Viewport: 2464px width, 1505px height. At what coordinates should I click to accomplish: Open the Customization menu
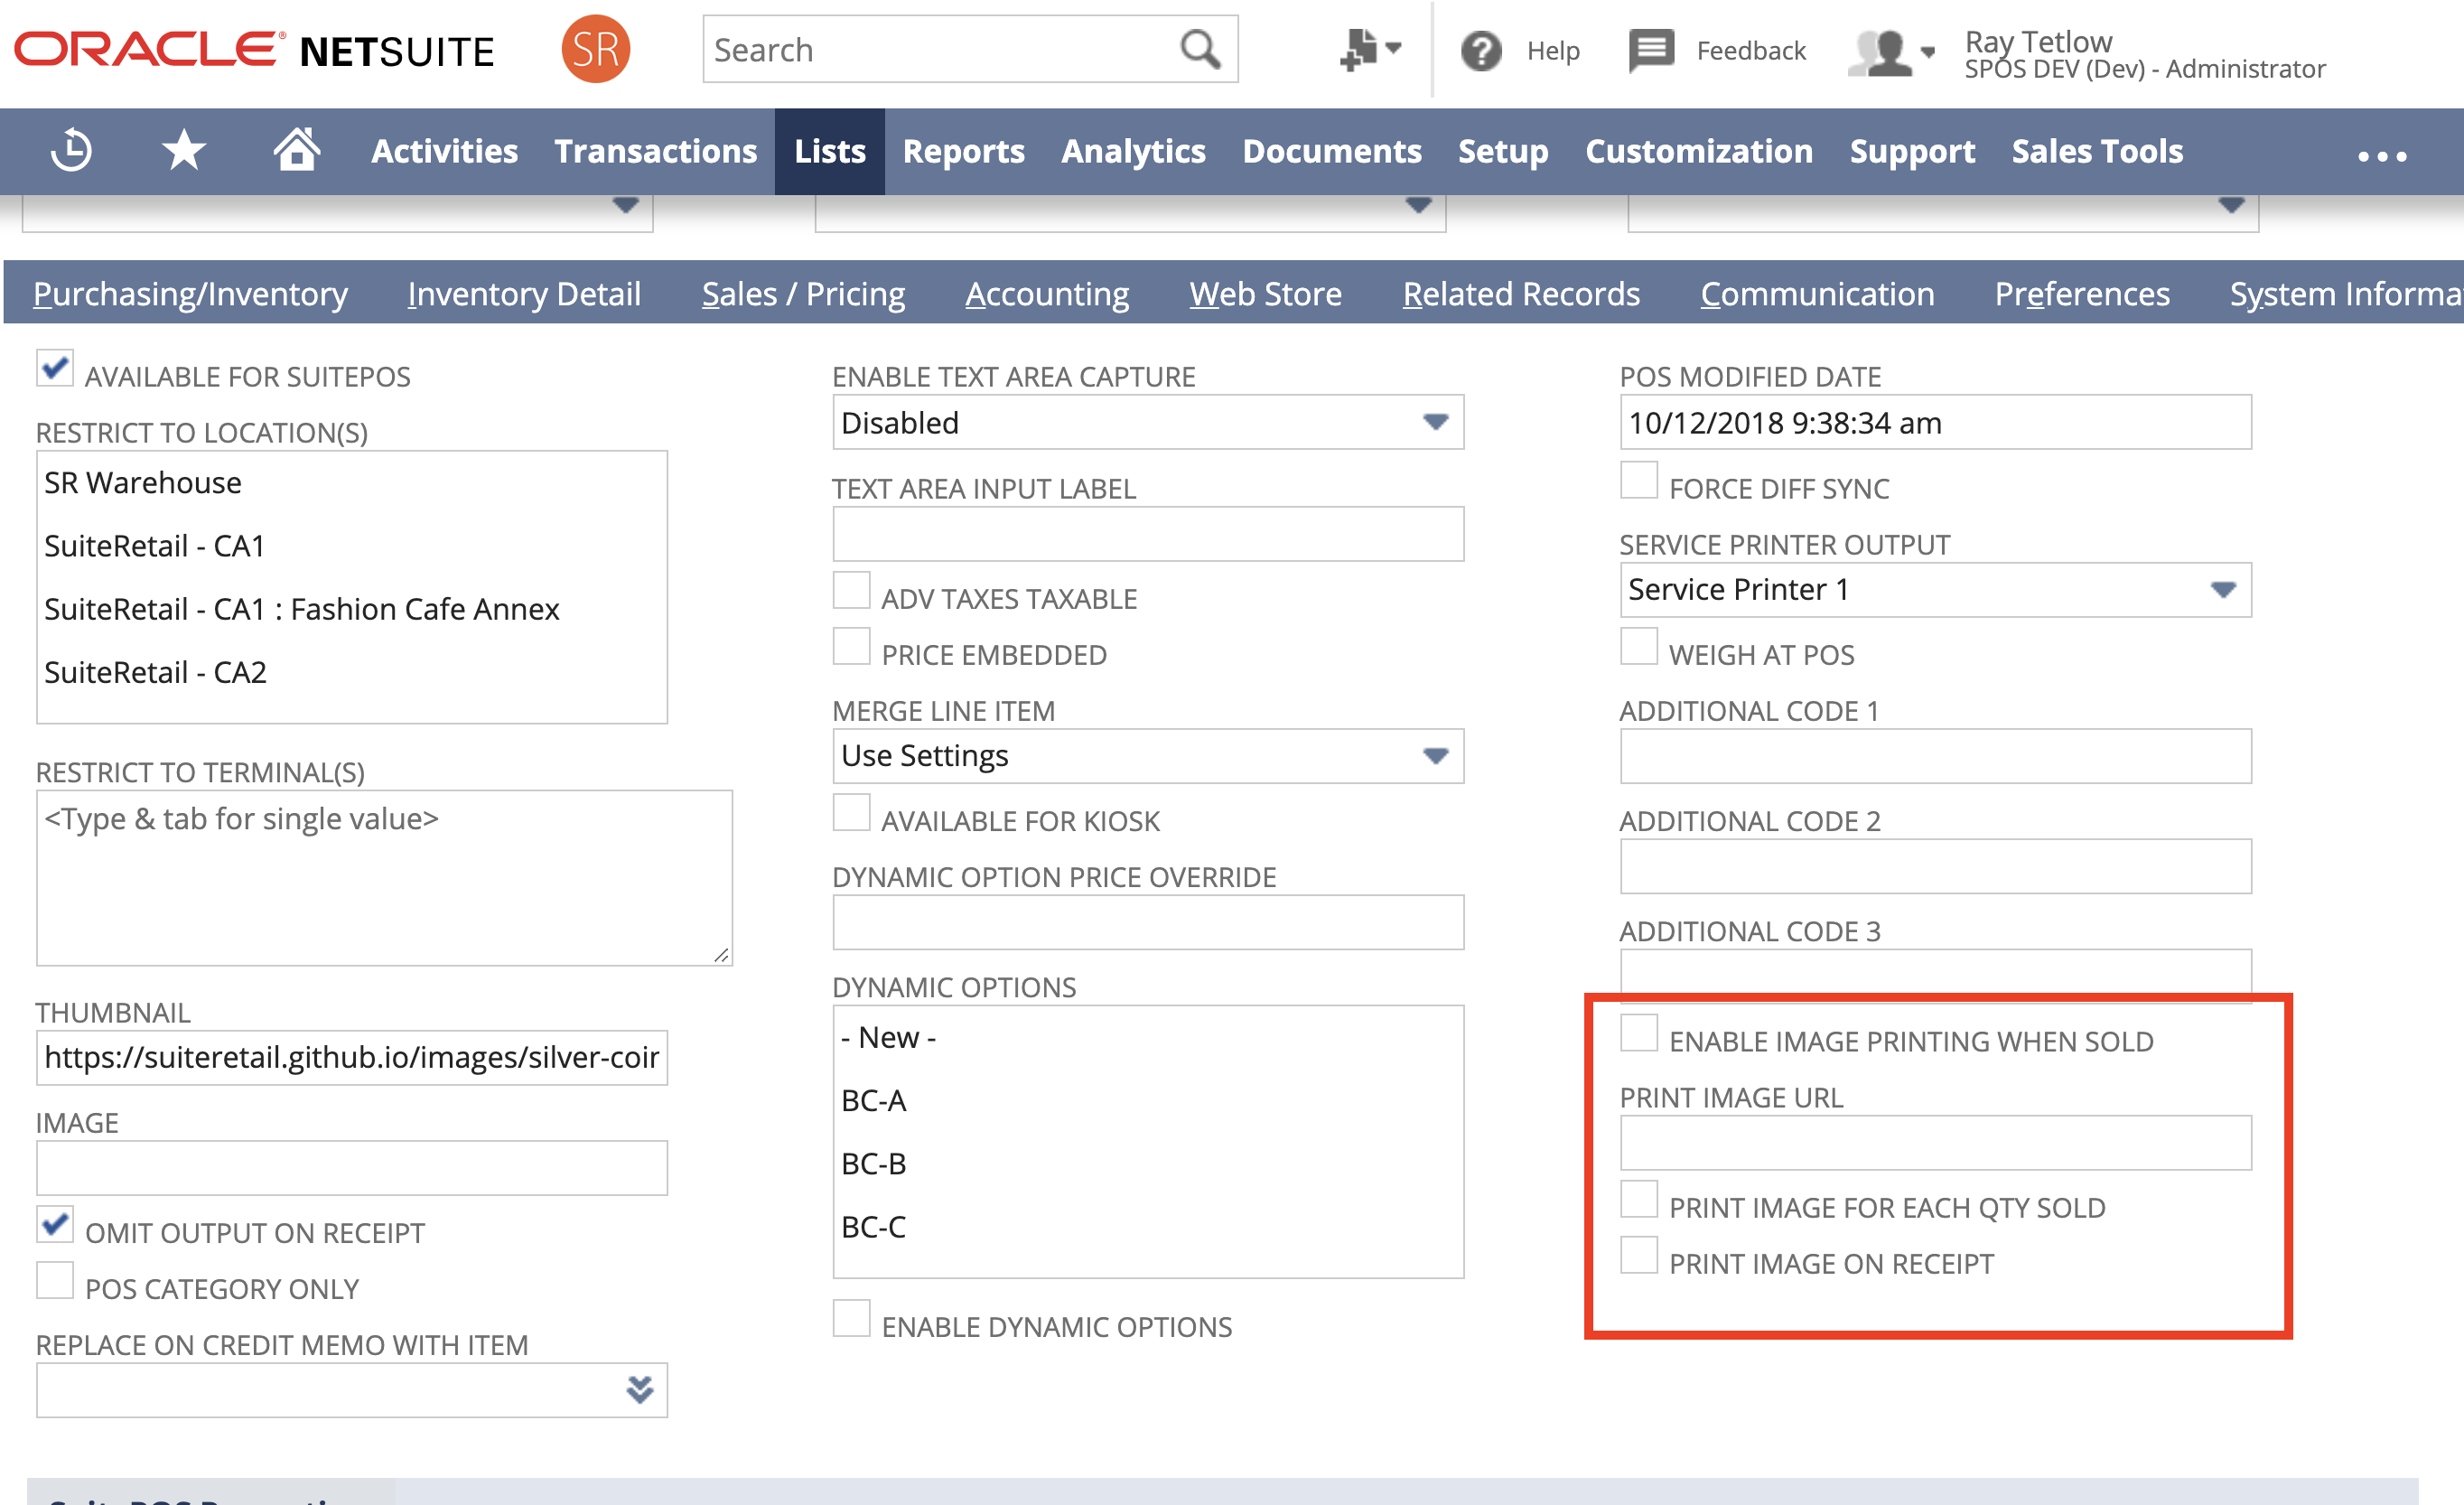point(1698,151)
